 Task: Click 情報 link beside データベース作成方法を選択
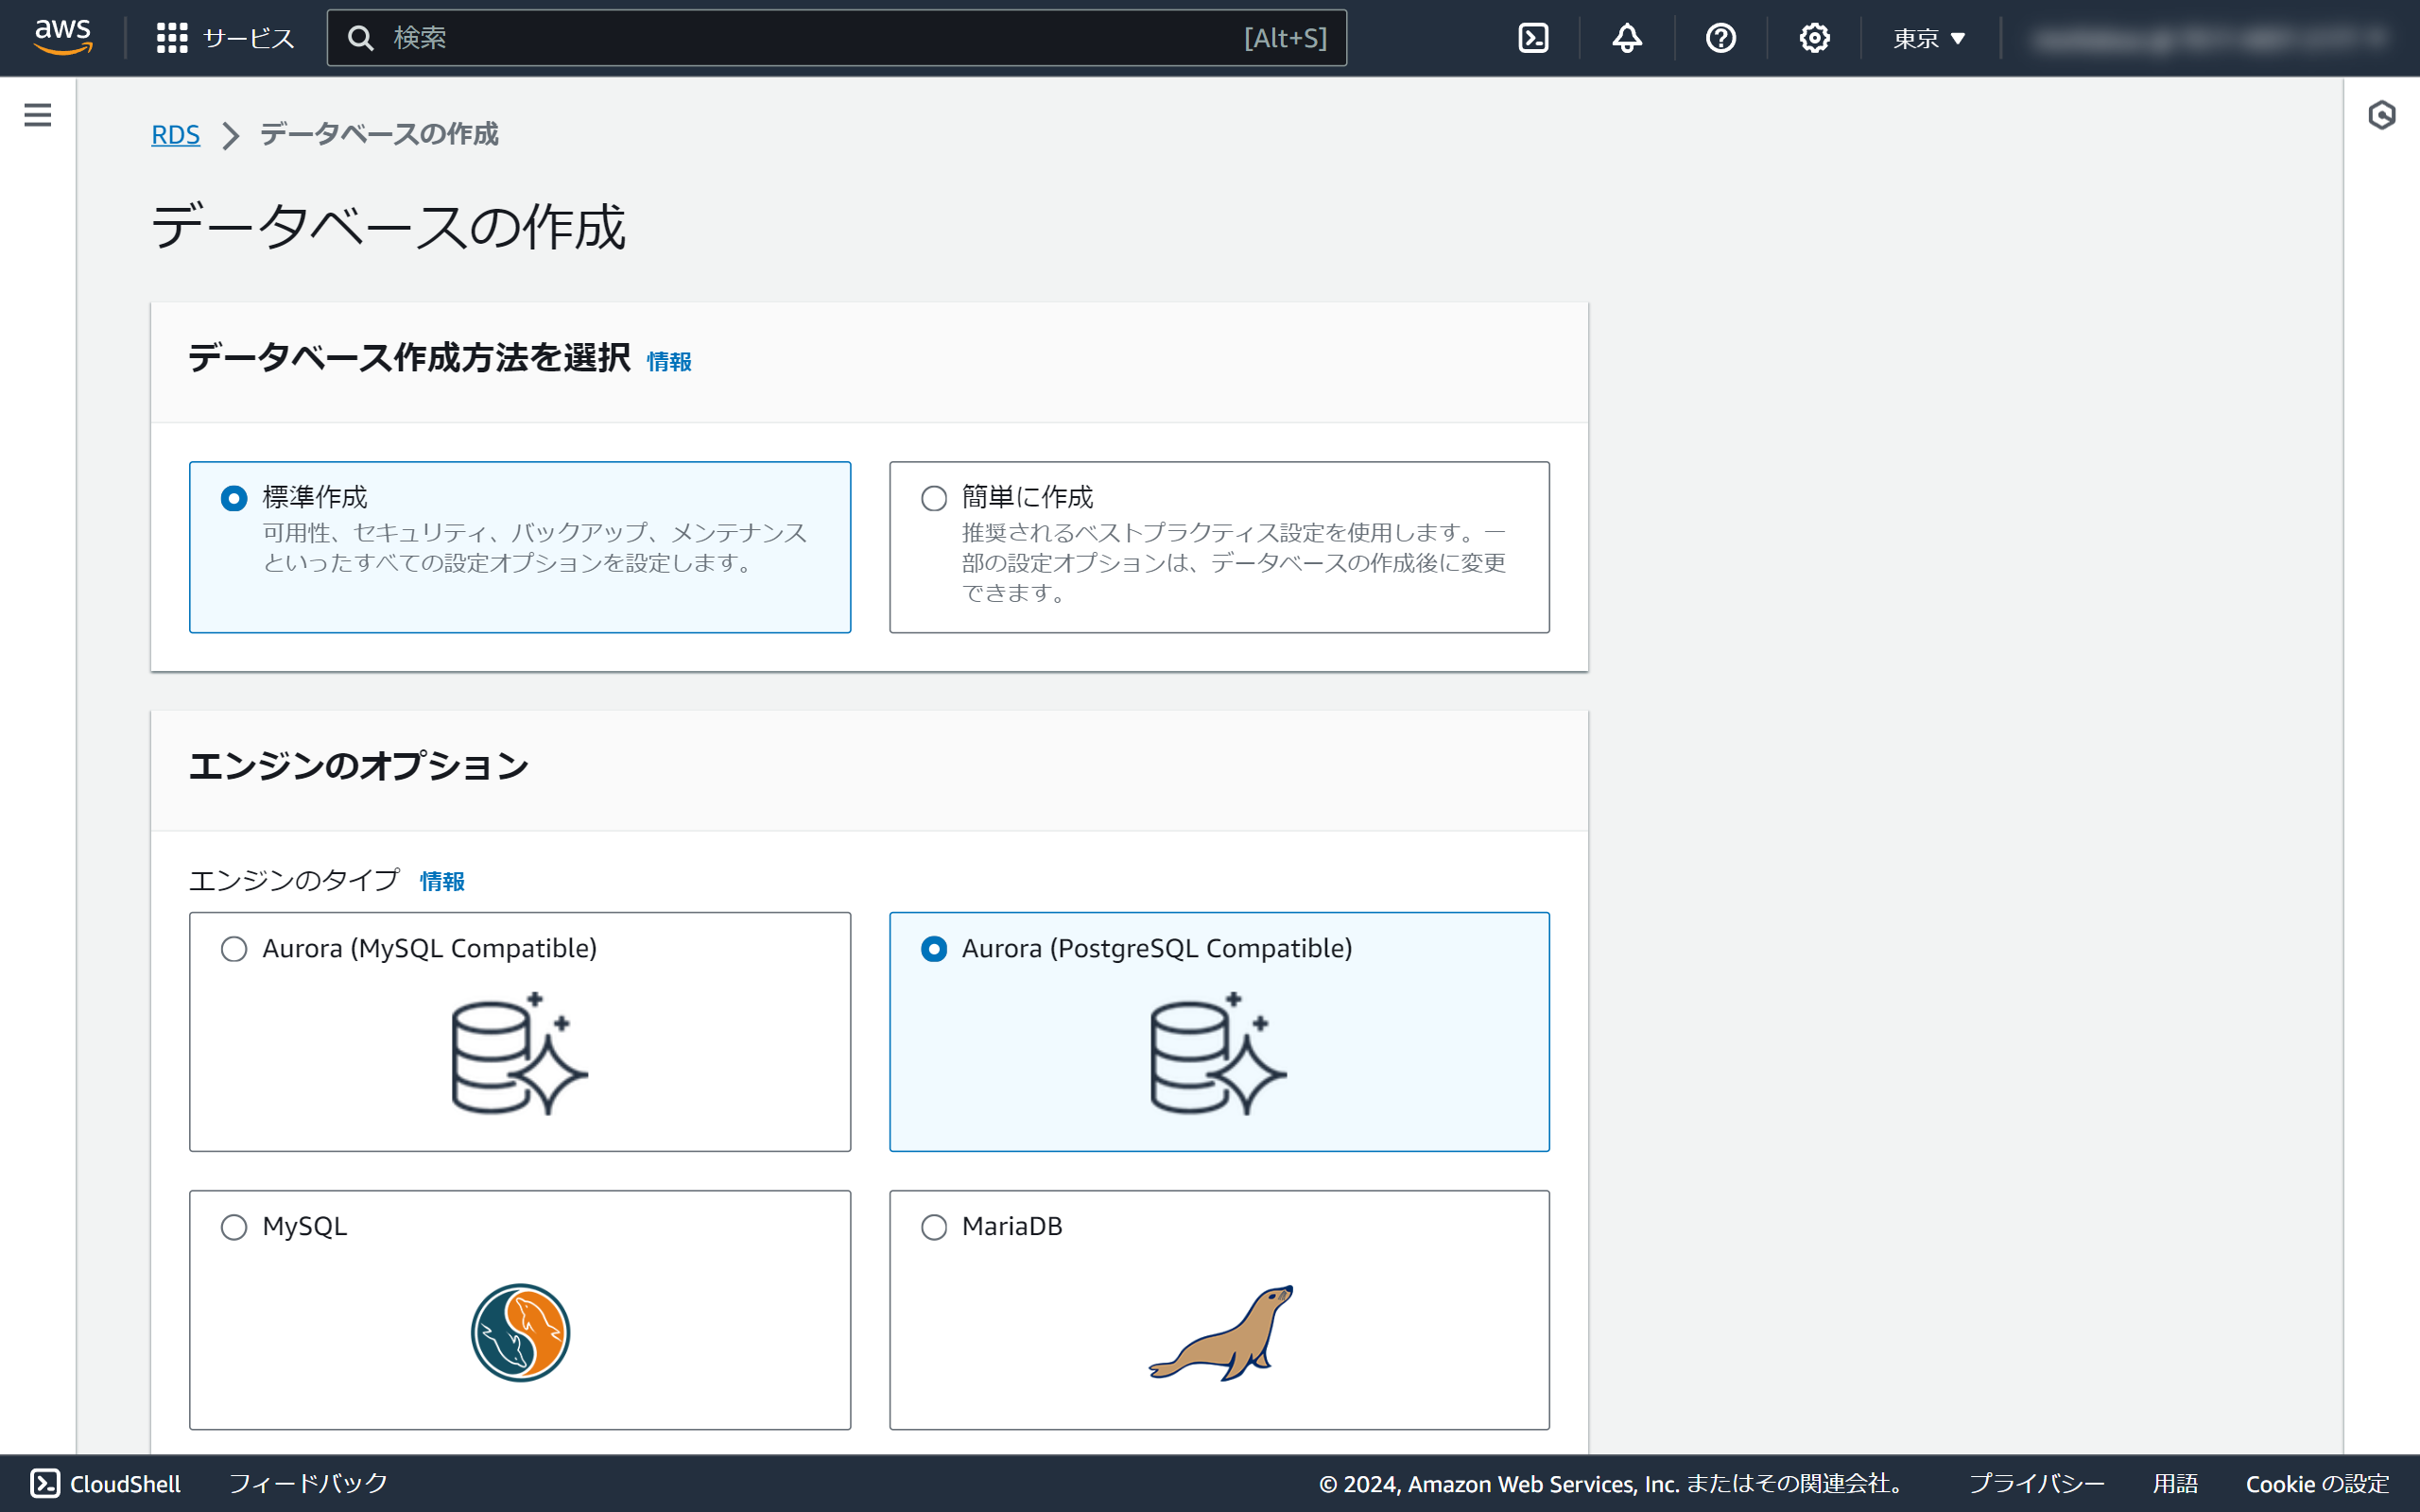(x=669, y=361)
